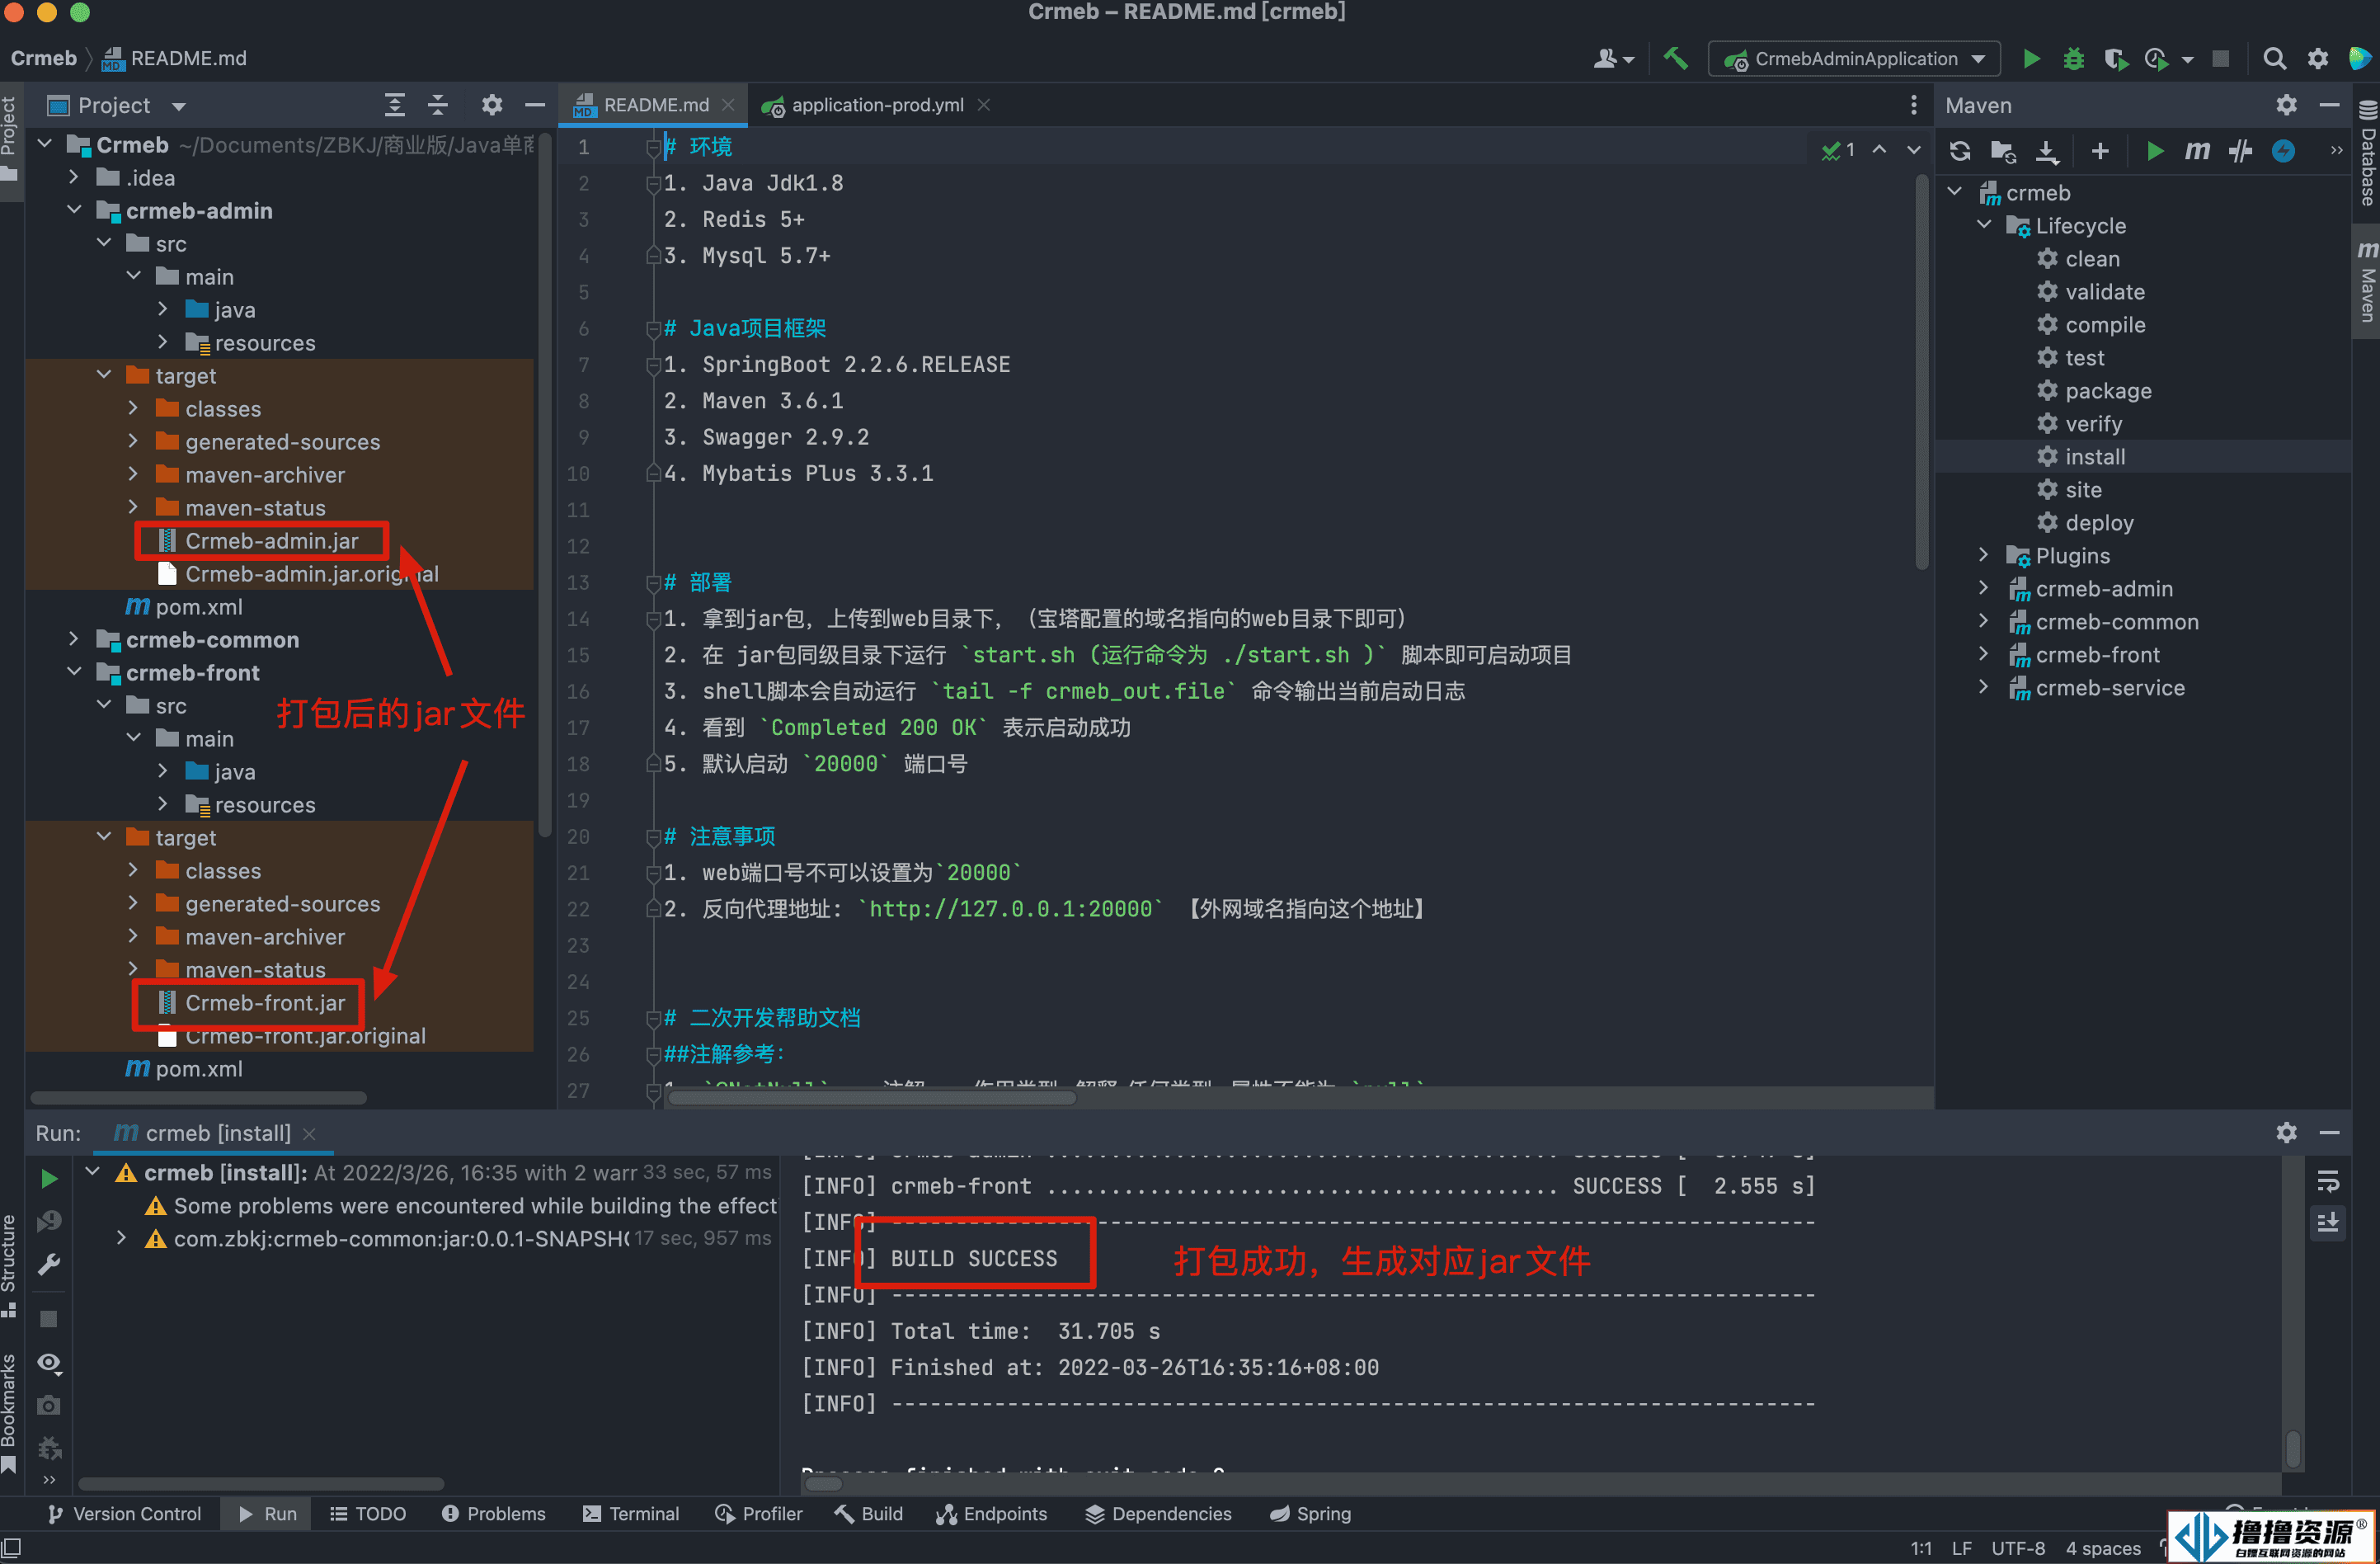Toggle the Structure tool window stripe button
This screenshot has width=2380, height=1564.
(10, 1265)
